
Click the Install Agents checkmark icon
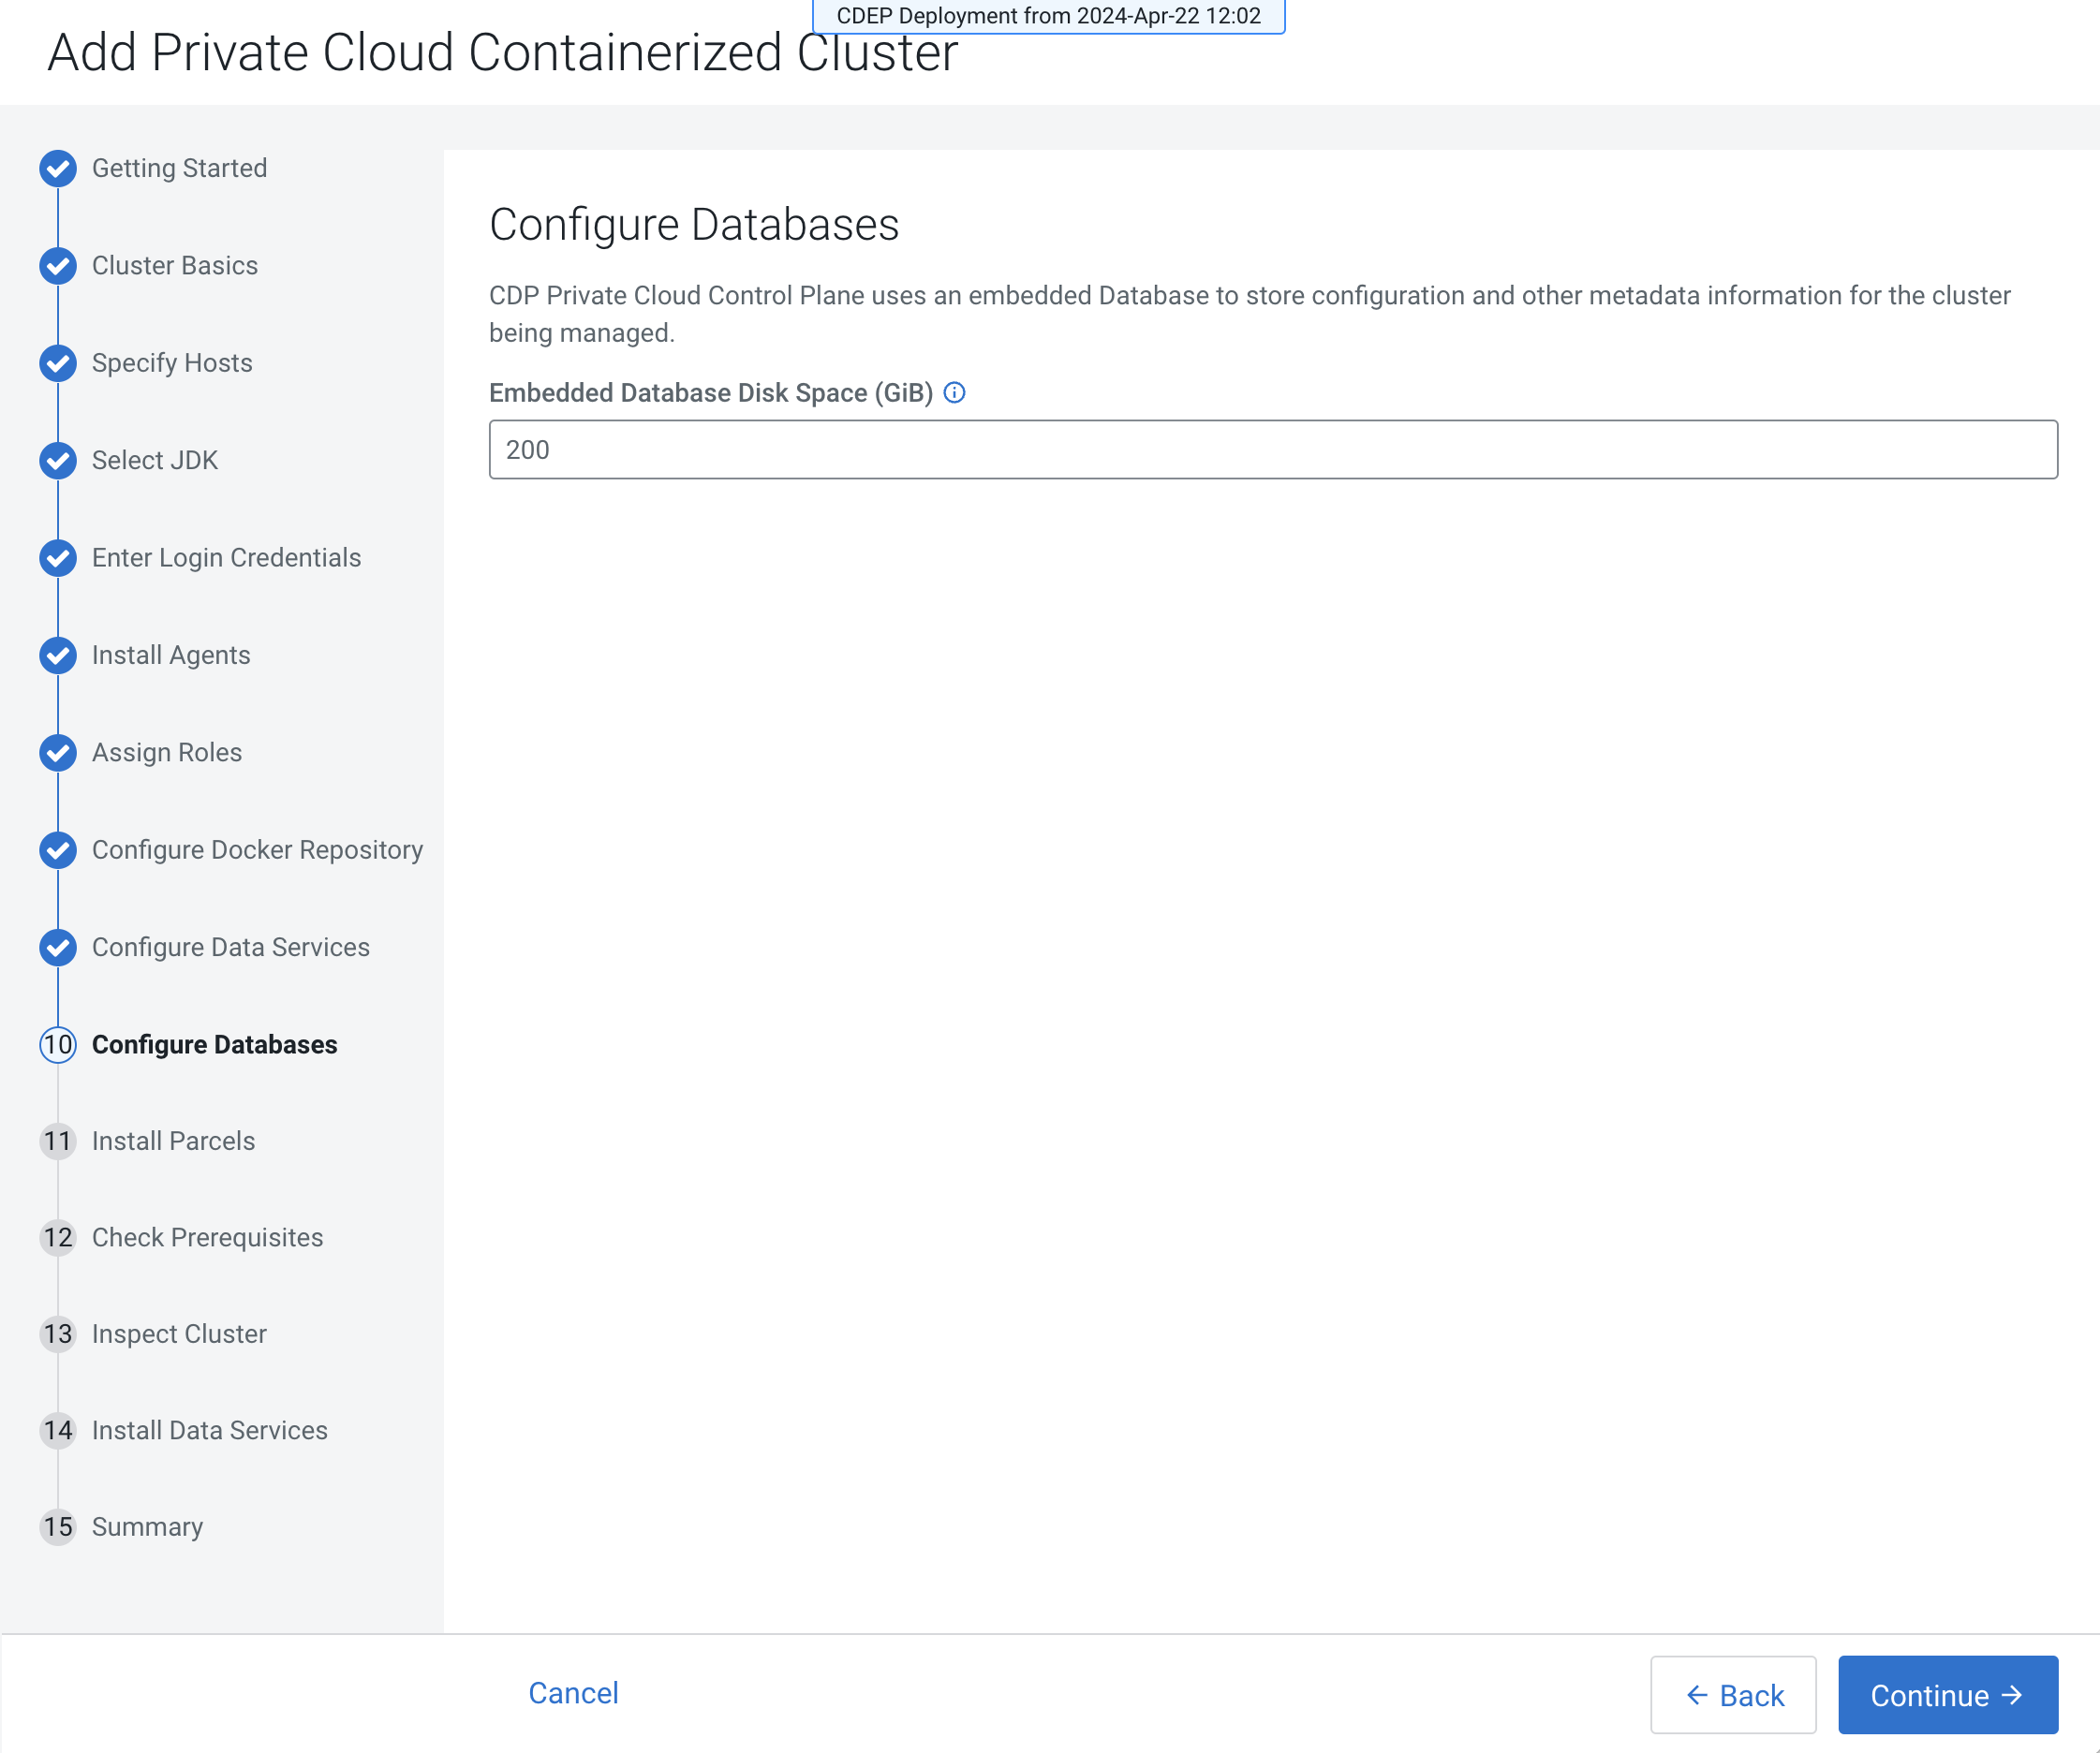click(58, 655)
